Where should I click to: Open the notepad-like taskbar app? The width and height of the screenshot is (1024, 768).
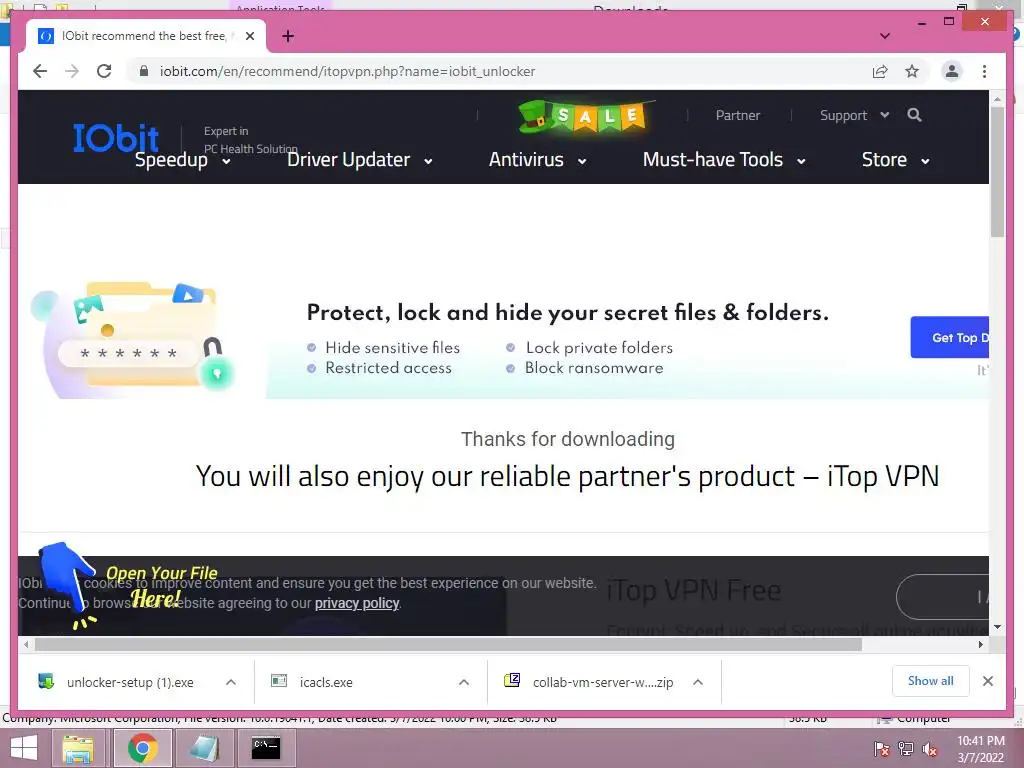click(204, 748)
